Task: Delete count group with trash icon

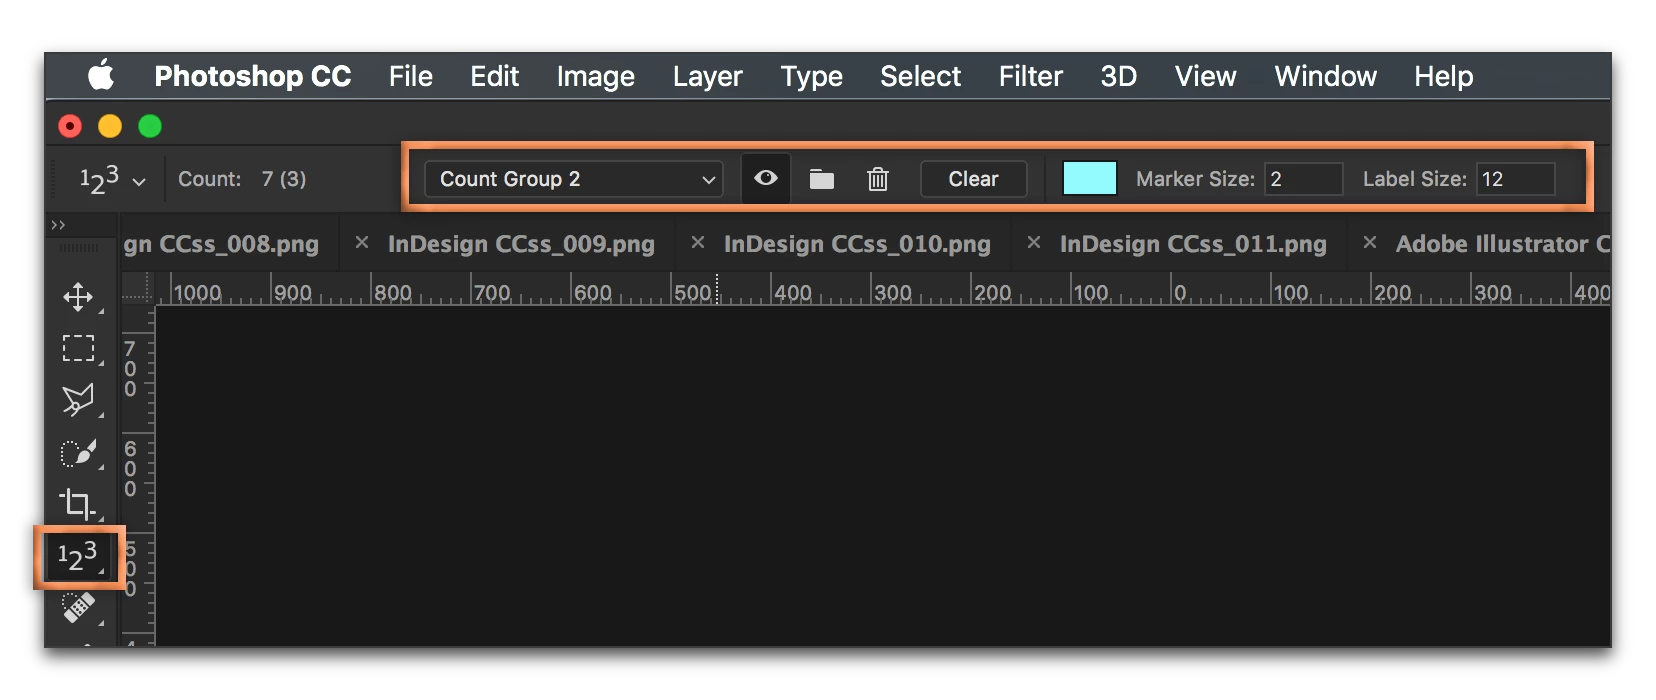Action: 878,179
